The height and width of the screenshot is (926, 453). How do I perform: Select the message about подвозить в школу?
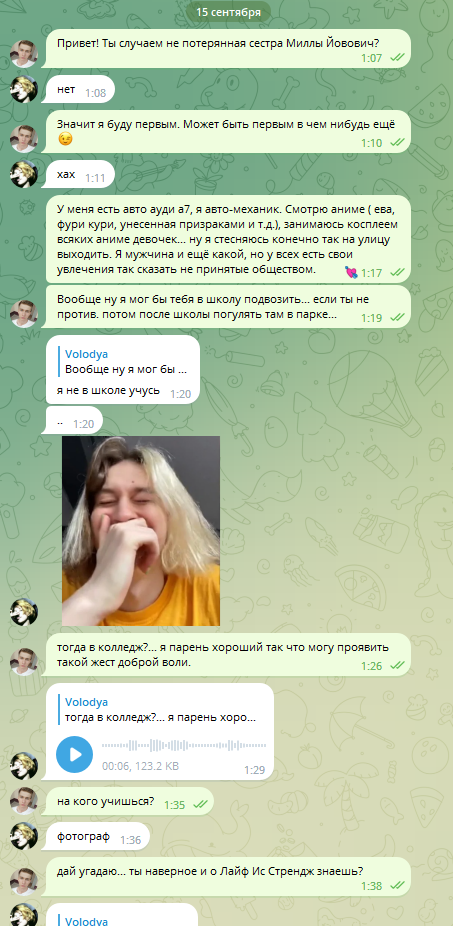point(228,307)
